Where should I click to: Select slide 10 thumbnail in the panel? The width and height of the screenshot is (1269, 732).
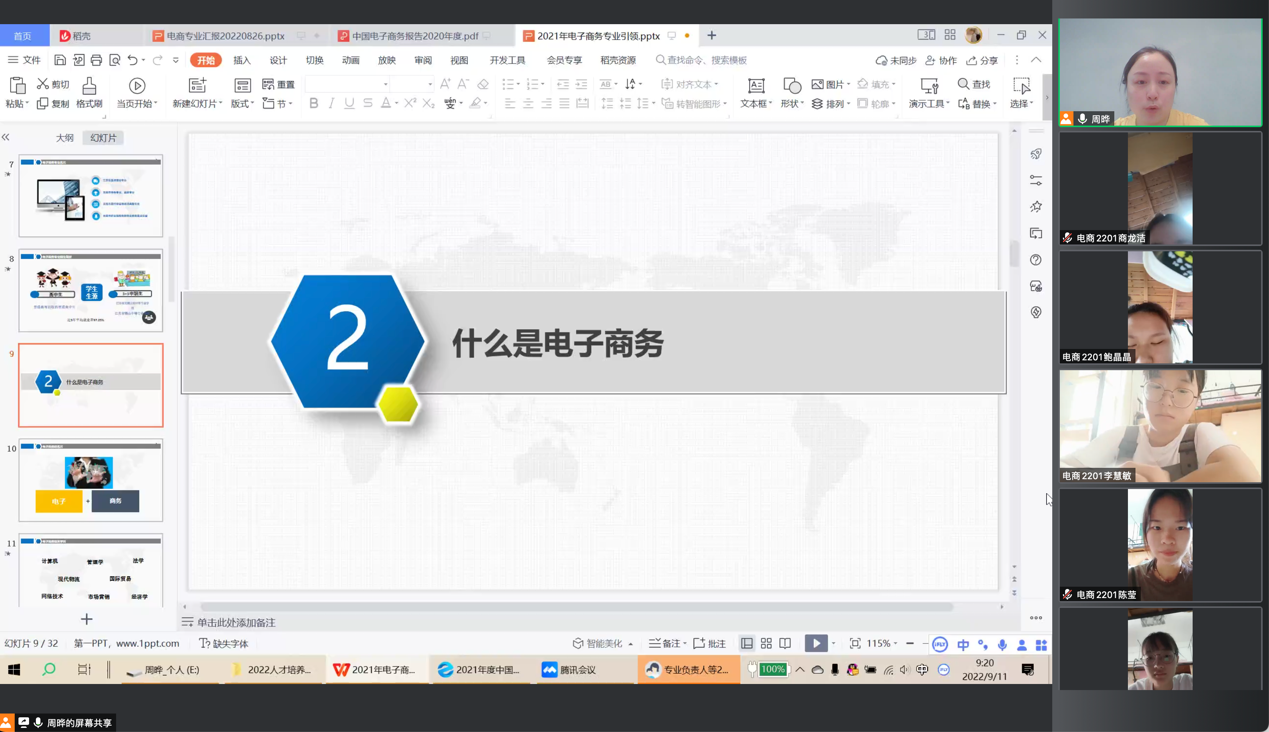point(90,480)
